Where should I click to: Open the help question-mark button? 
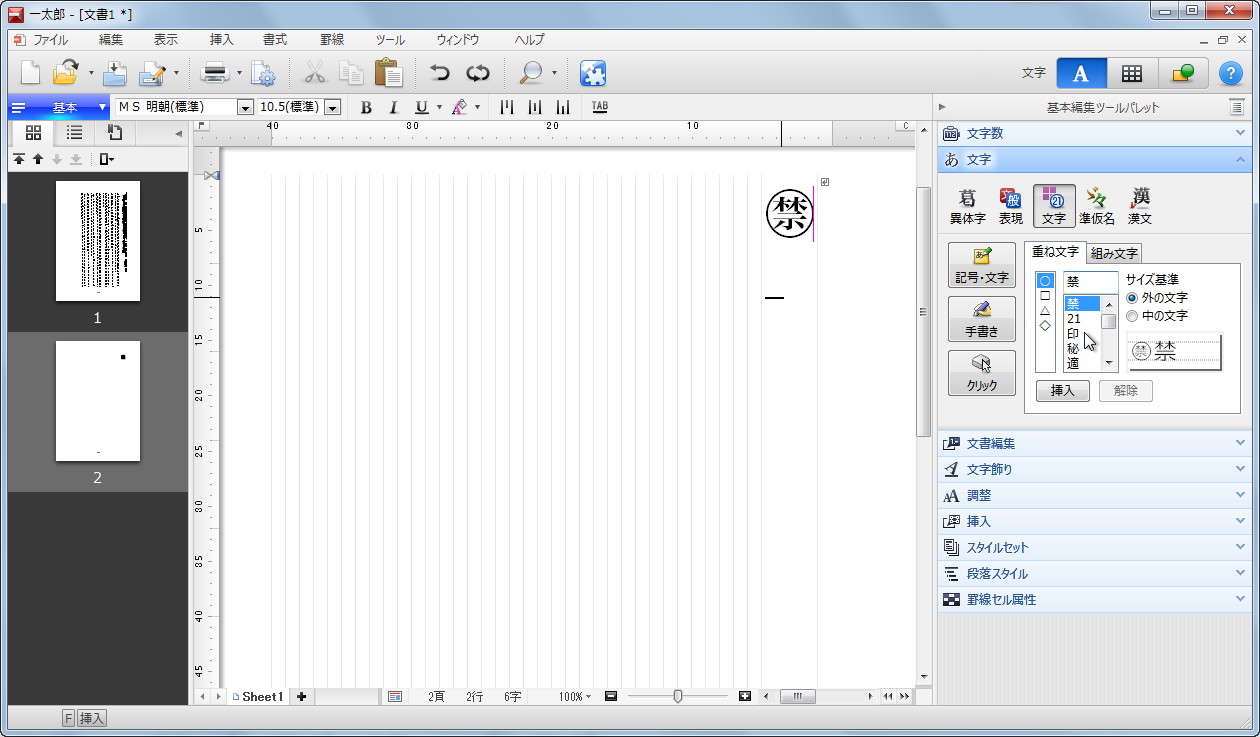click(x=1230, y=73)
